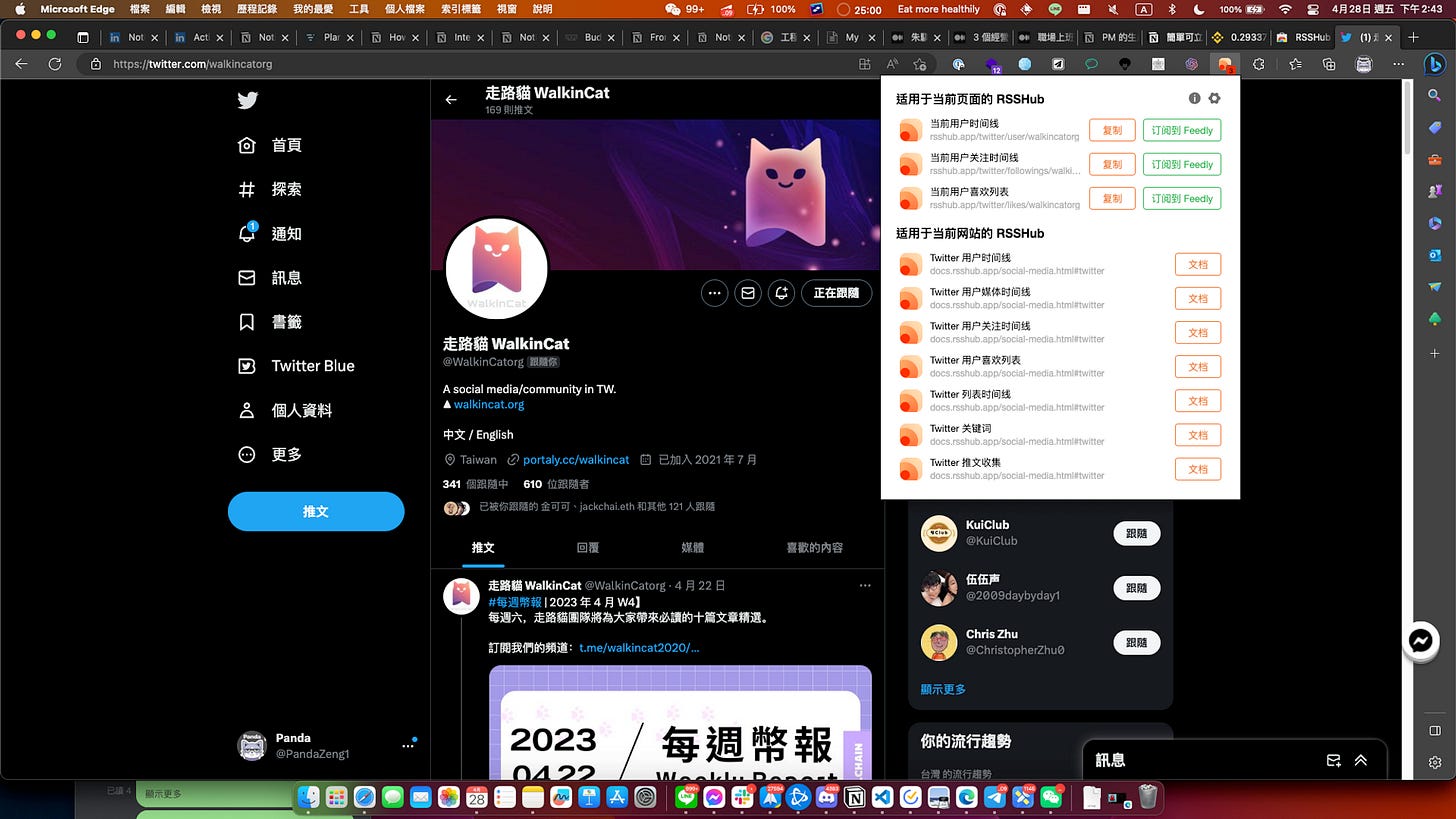Open profile three-dot more menu
The height and width of the screenshot is (819, 1456).
pos(714,293)
